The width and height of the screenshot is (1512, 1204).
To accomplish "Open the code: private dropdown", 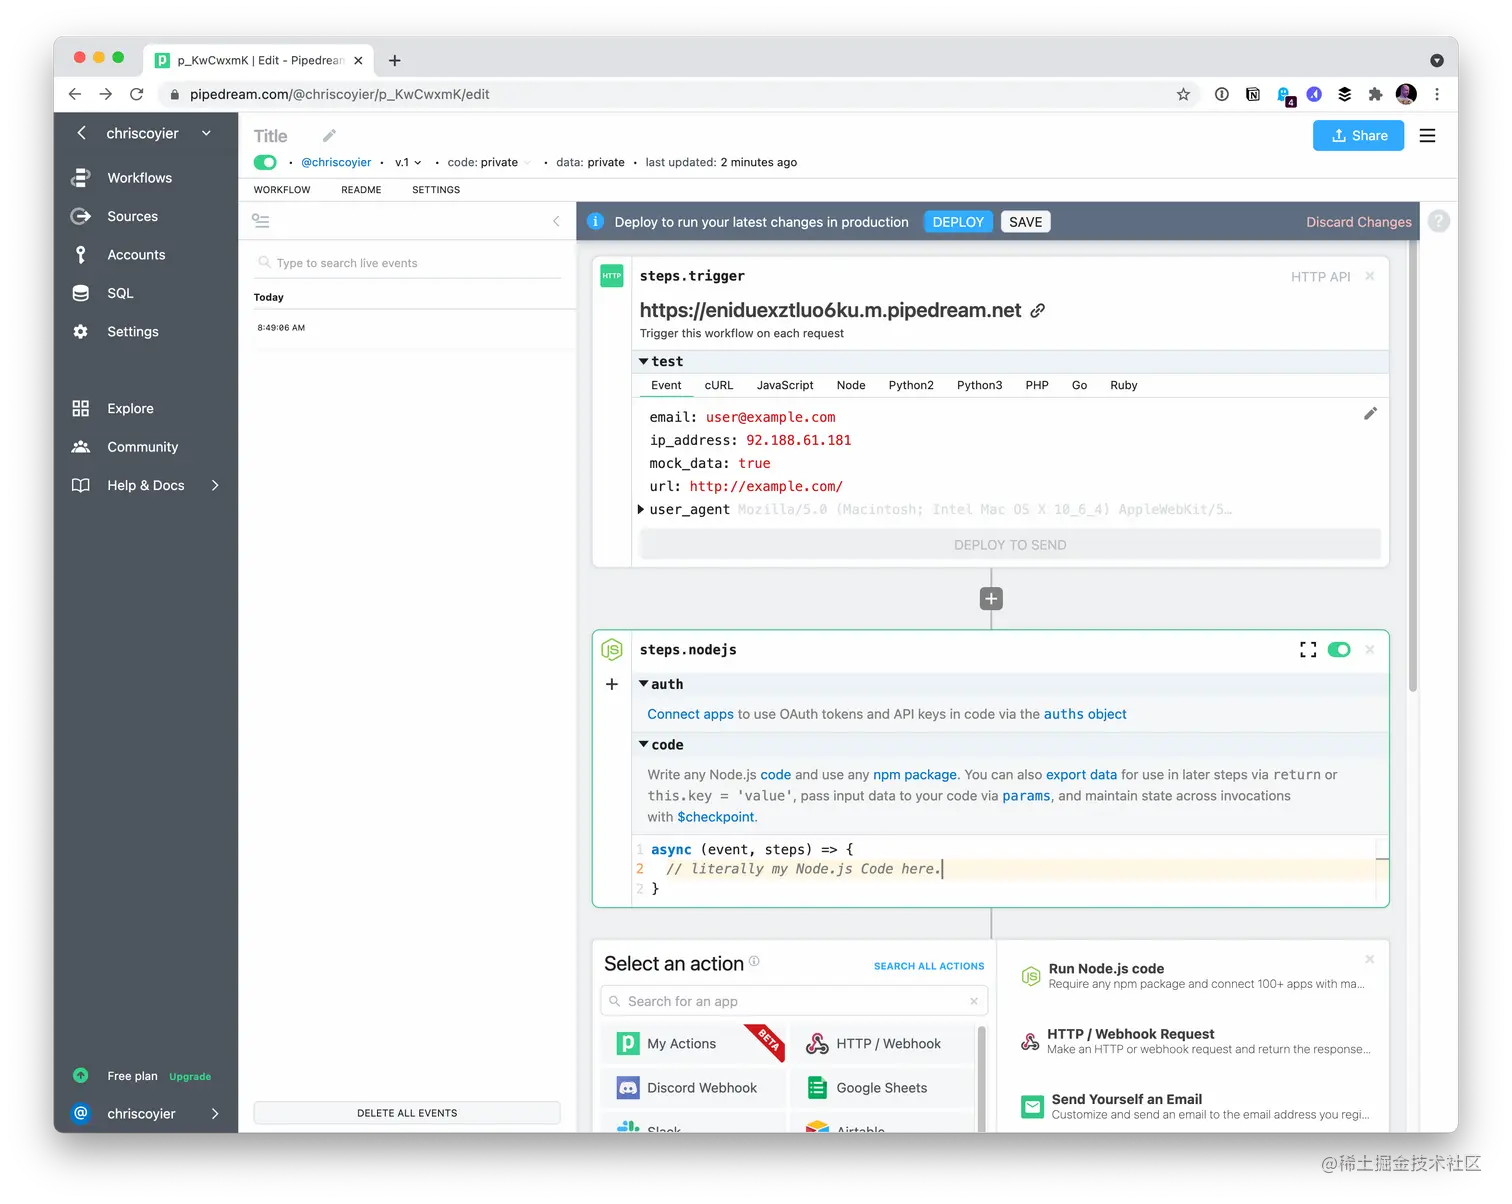I will click(x=489, y=162).
